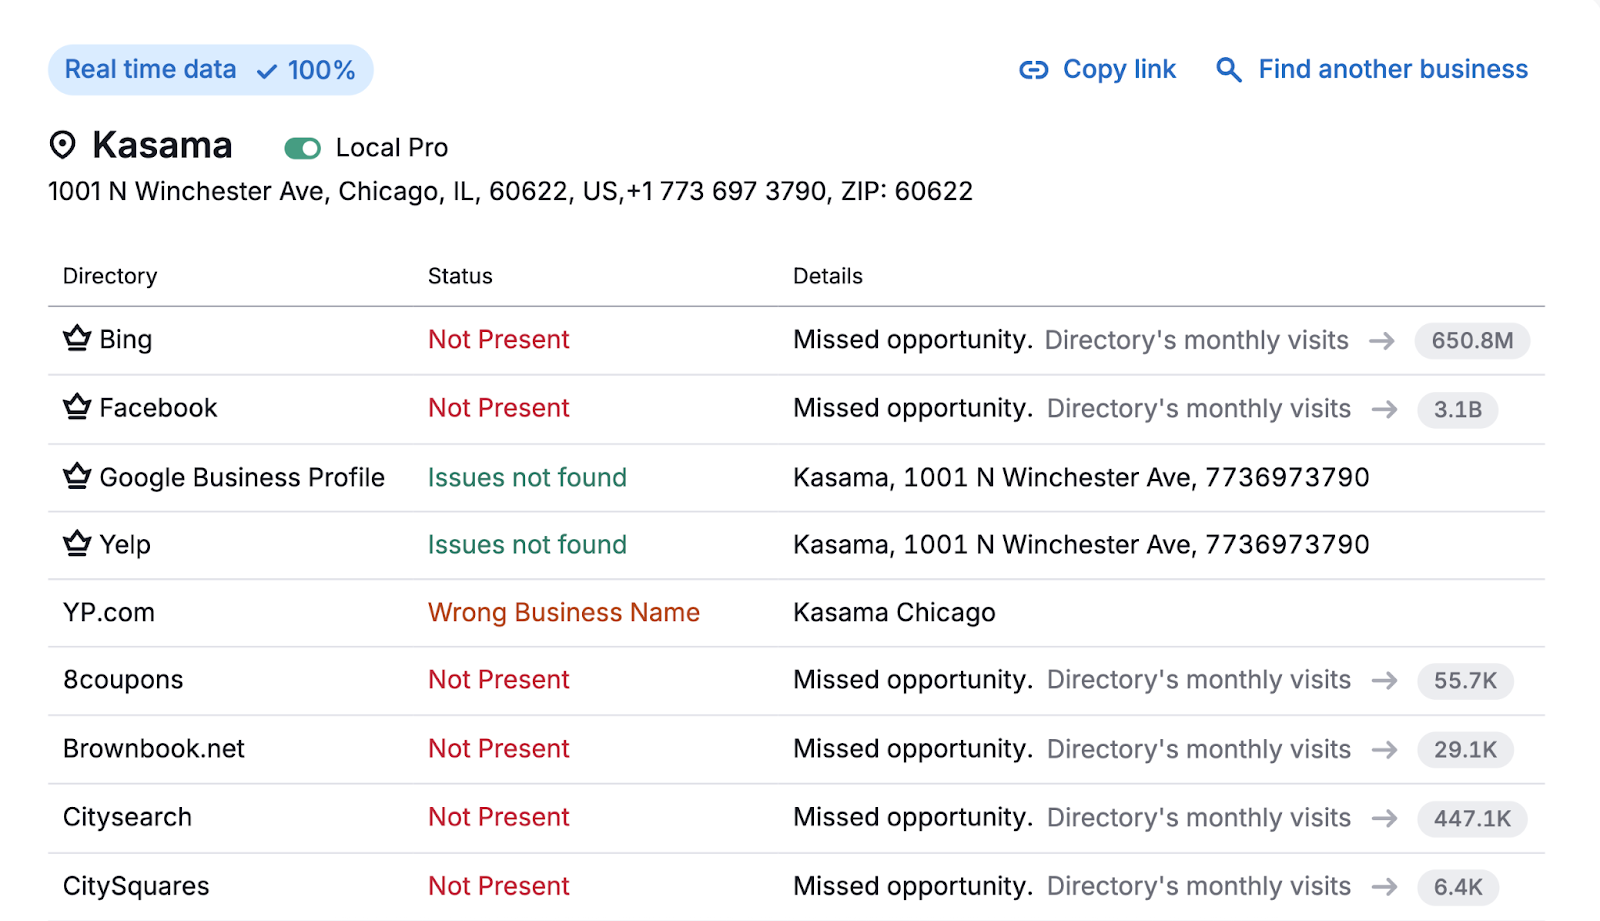
Task: Click the magnifying glass search icon
Action: point(1227,70)
